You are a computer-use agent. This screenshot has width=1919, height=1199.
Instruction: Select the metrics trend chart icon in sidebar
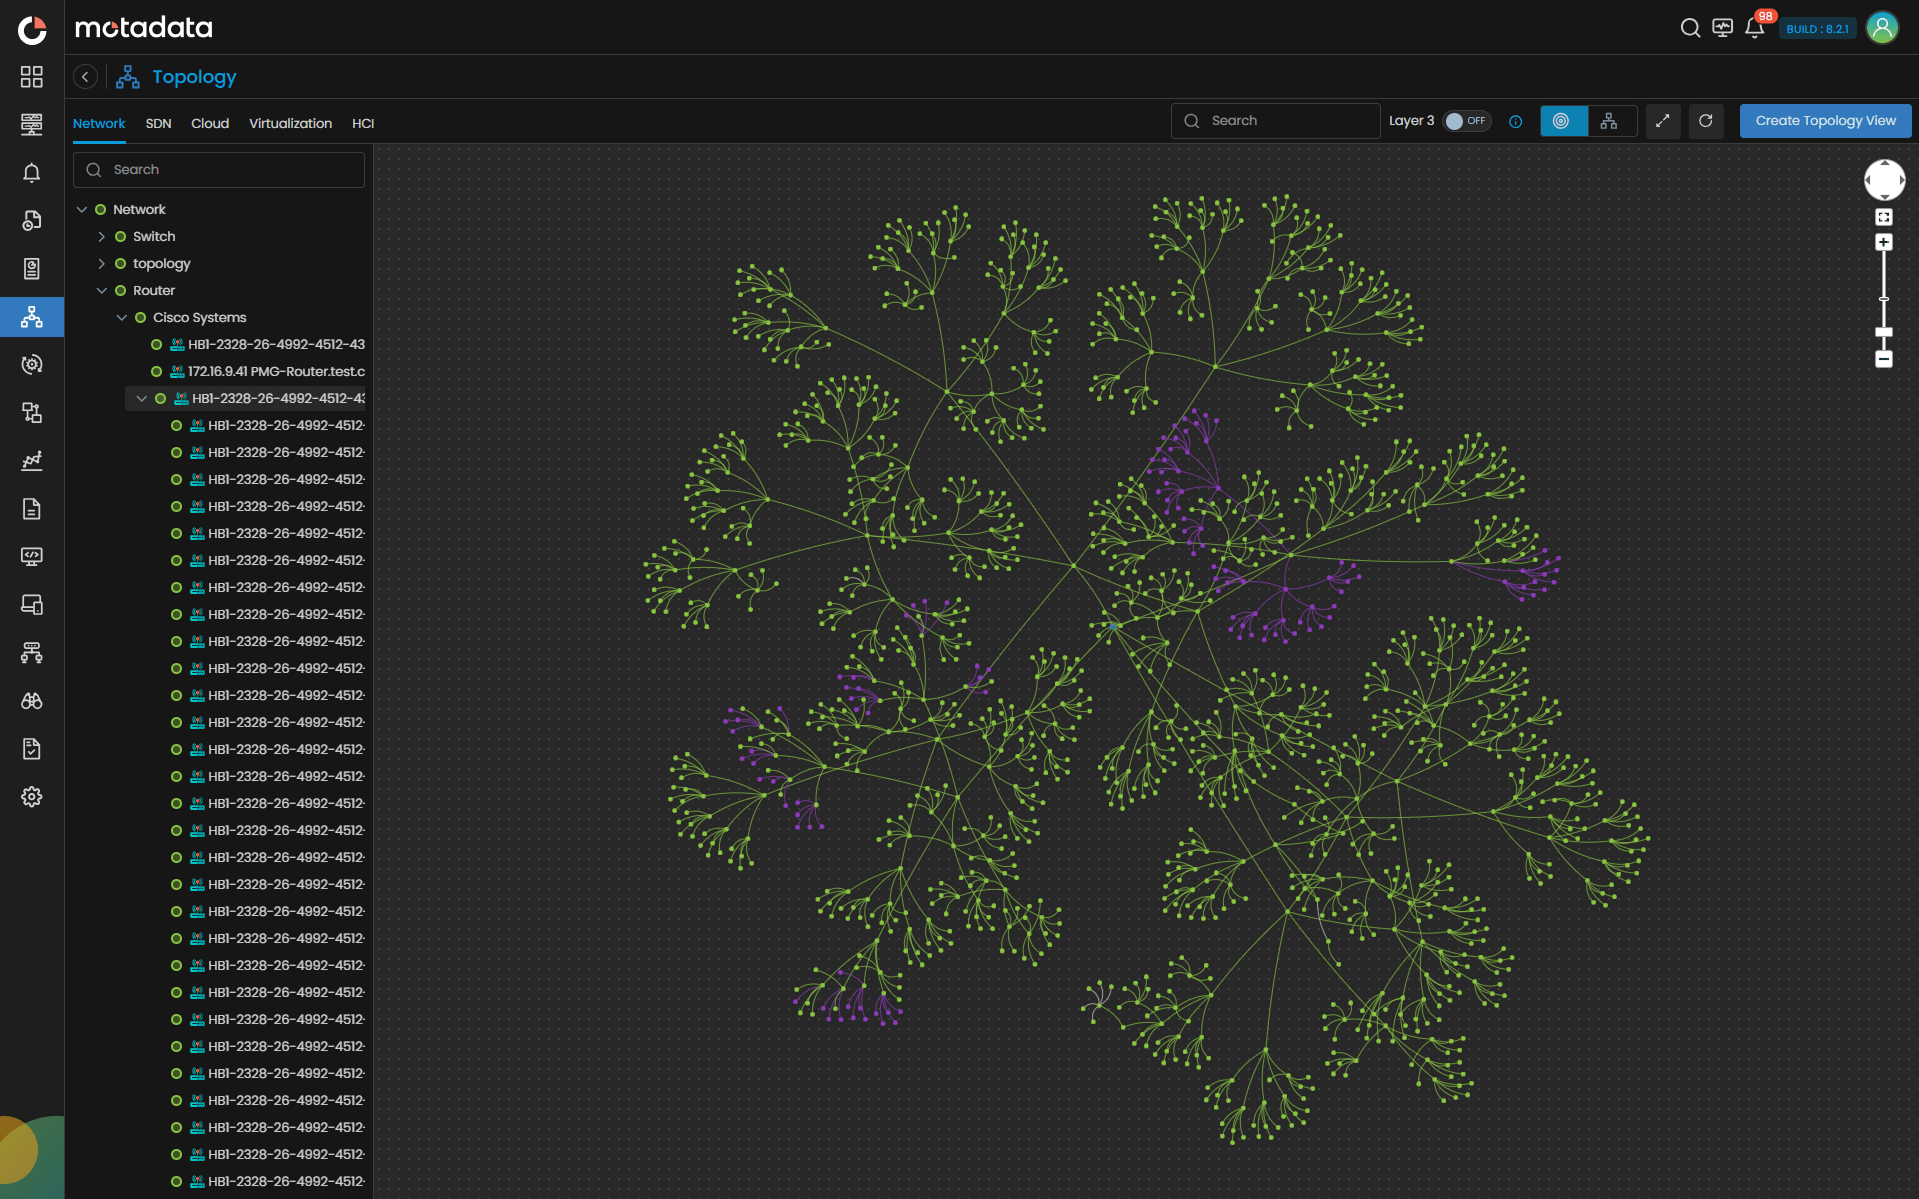32,460
